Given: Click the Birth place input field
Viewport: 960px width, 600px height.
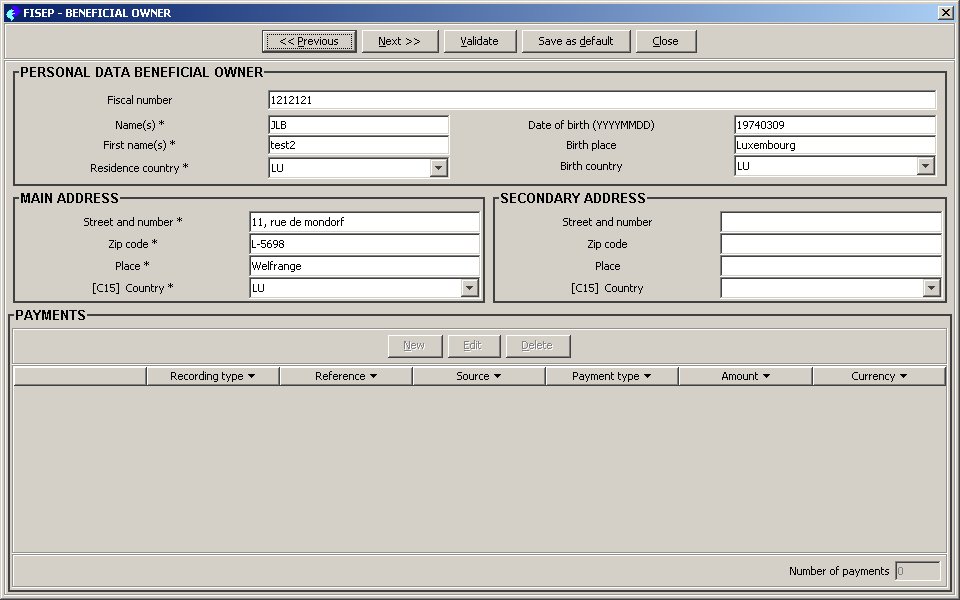Looking at the screenshot, I should (834, 145).
